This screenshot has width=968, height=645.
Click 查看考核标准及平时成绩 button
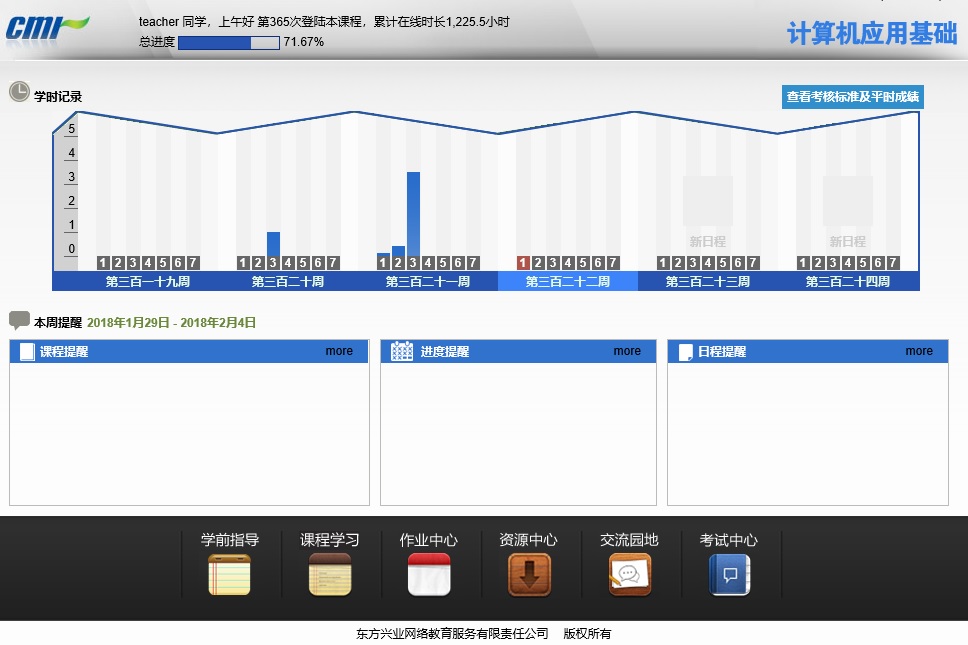[853, 97]
